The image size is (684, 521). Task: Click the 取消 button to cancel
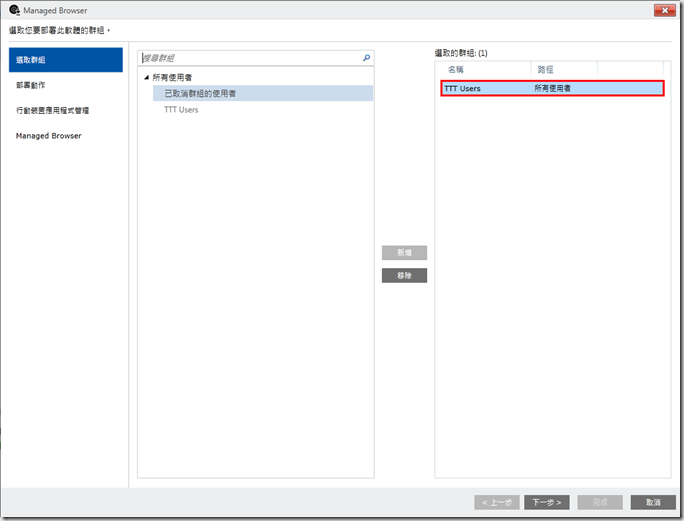[653, 502]
